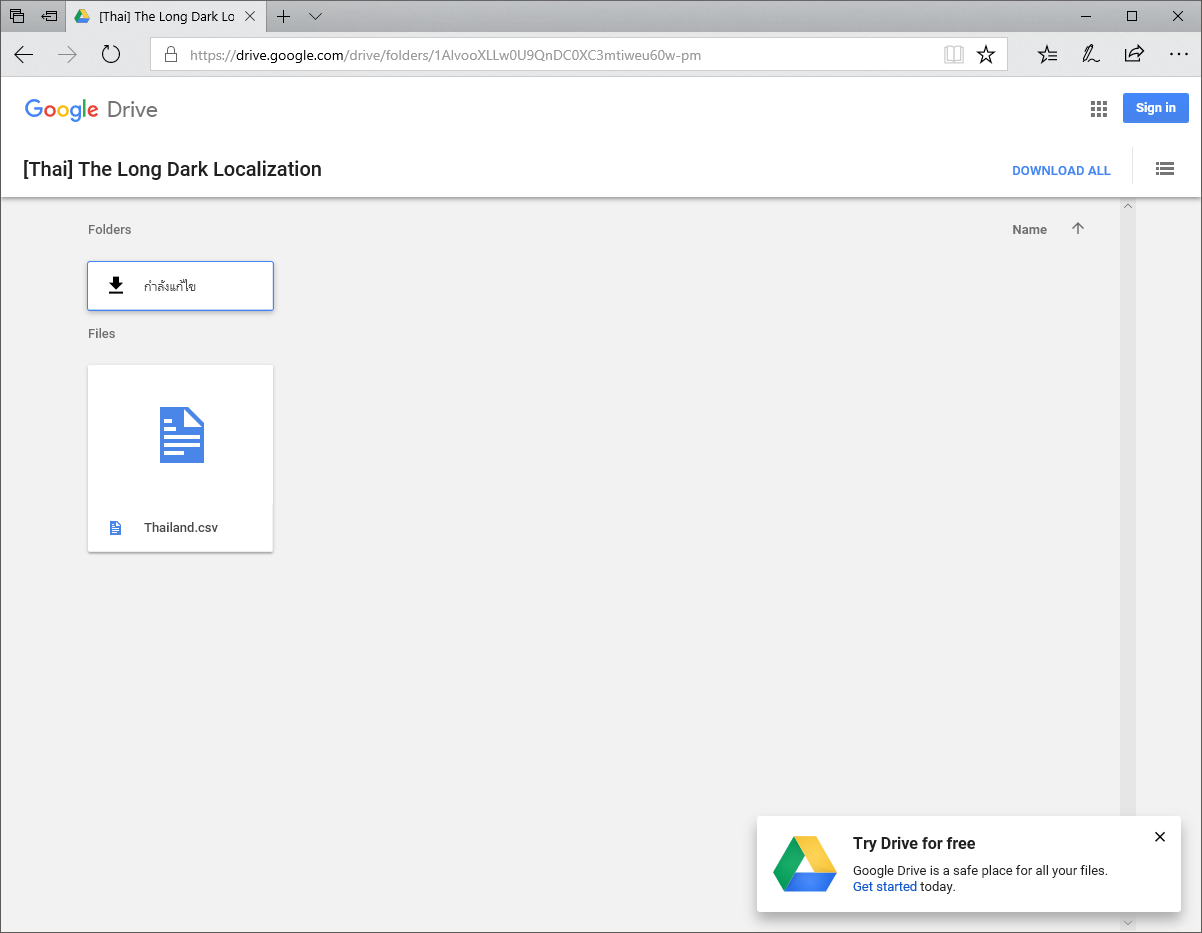Screen dimensions: 1202x933
Task: Maximize the browser window
Action: (1132, 16)
